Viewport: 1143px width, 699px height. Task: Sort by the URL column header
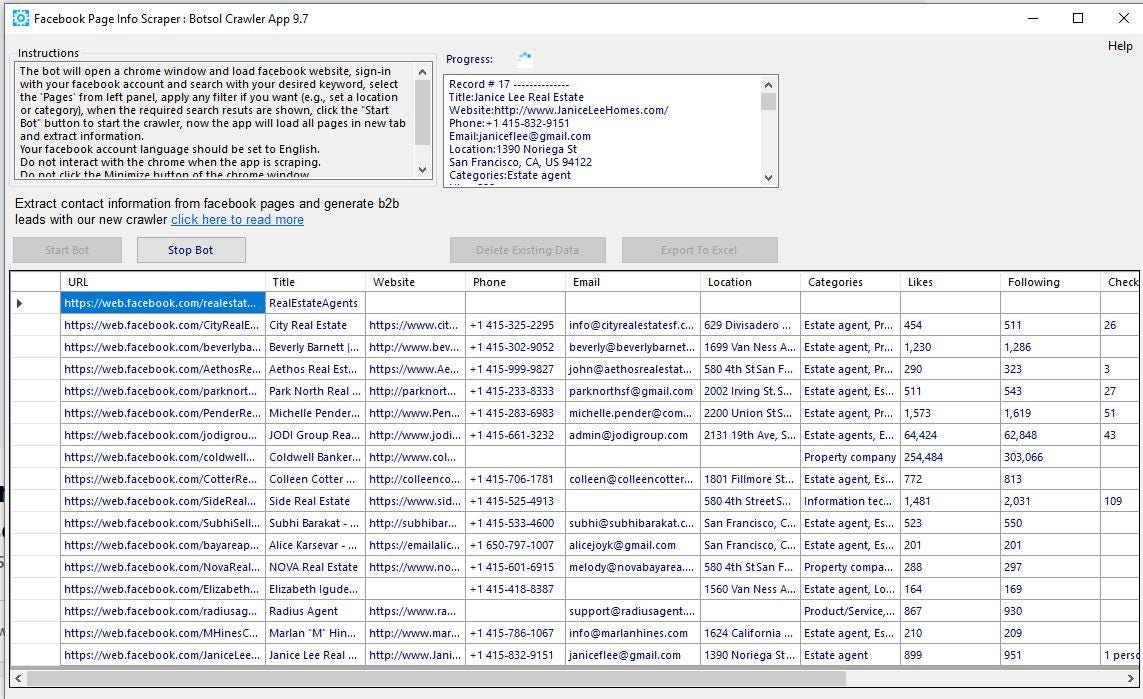(x=163, y=282)
